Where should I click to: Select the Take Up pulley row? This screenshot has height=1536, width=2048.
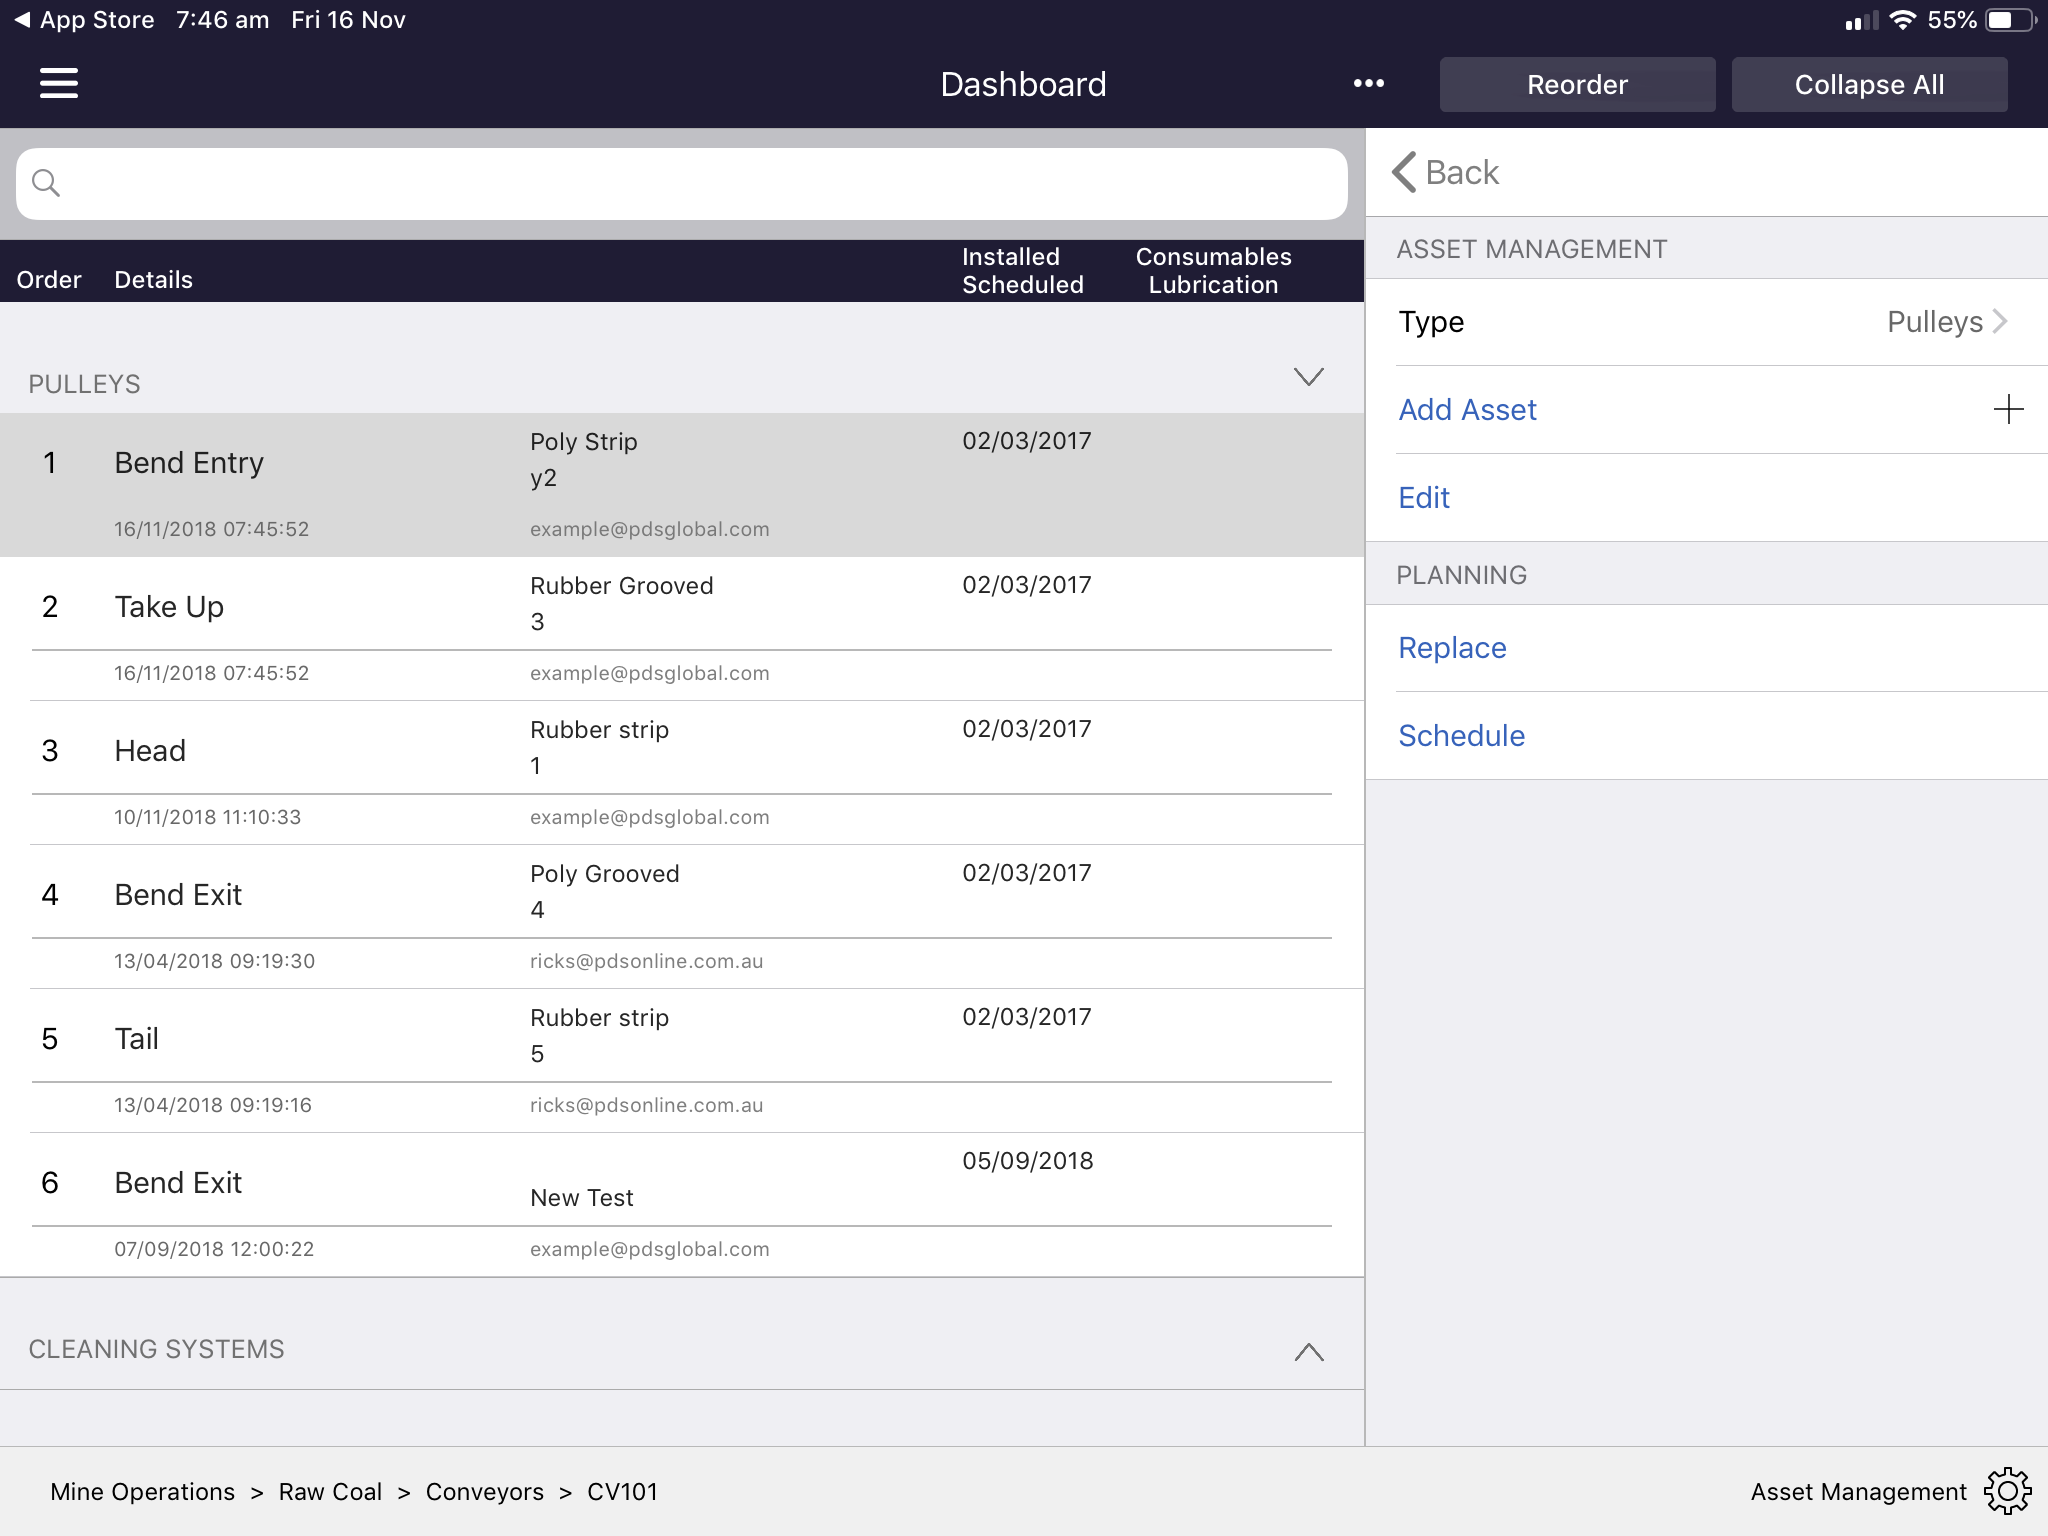pos(682,629)
